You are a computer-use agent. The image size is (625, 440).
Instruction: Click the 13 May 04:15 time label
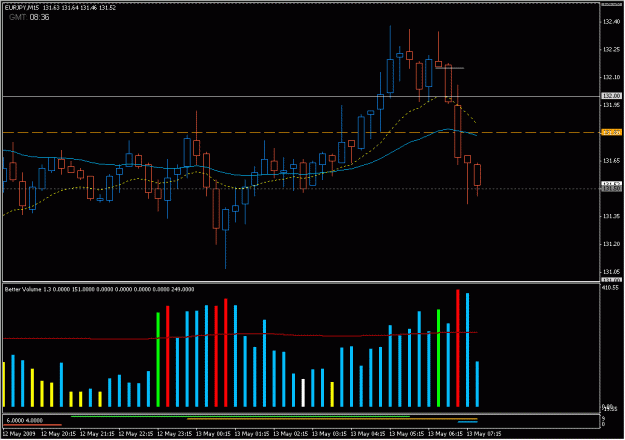[x=368, y=434]
